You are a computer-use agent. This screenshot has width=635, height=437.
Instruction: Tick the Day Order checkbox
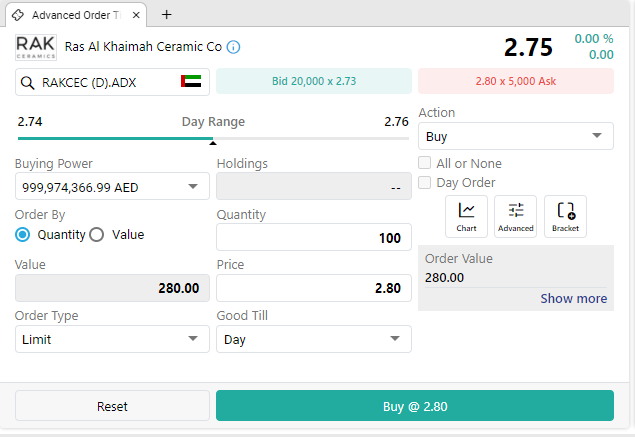(x=424, y=182)
